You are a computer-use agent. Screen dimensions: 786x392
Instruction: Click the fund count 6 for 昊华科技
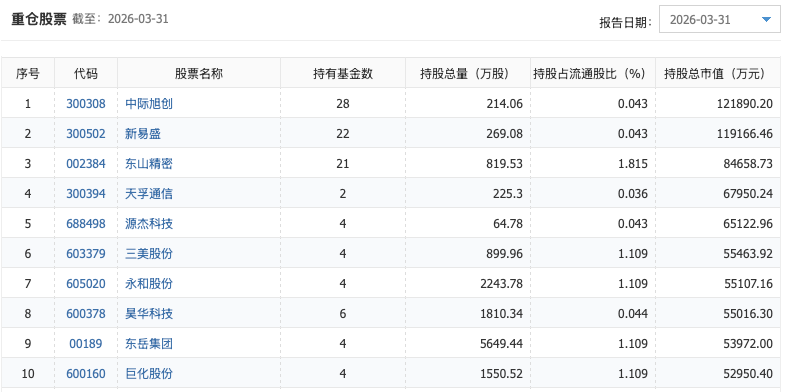343,314
